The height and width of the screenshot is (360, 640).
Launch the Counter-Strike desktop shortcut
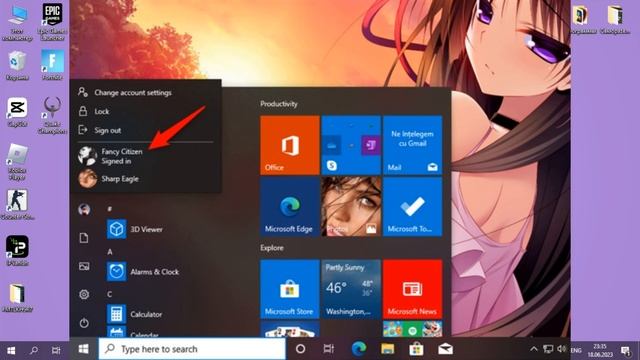point(17,204)
